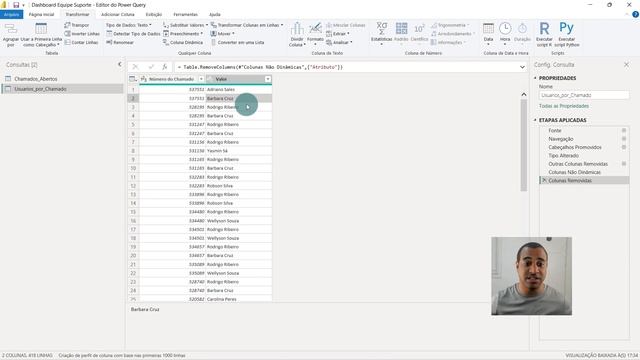The image size is (640, 360).
Task: Open the Ferramentas tab
Action: click(185, 14)
